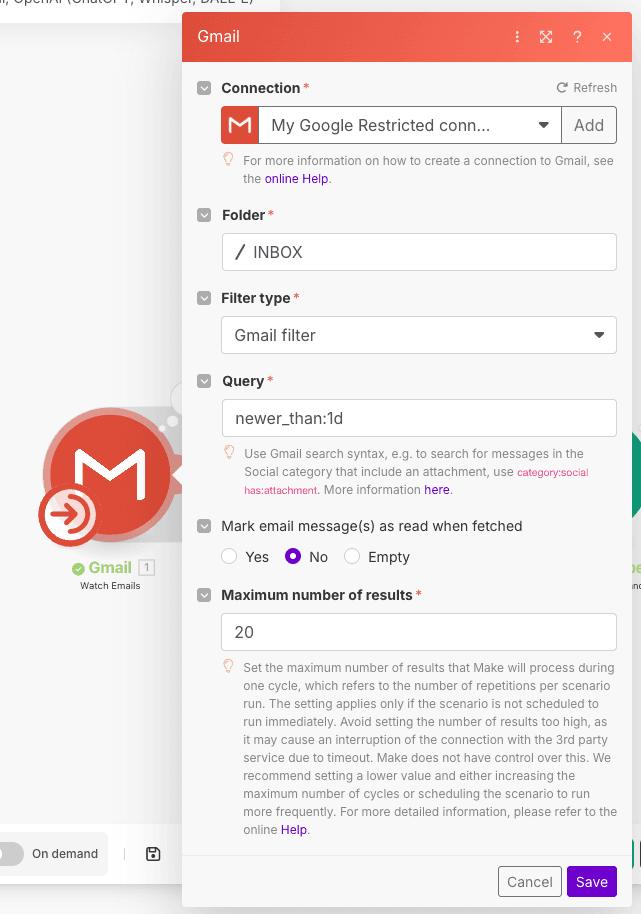This screenshot has height=914, width=641.
Task: Click the Add connection button
Action: (x=589, y=125)
